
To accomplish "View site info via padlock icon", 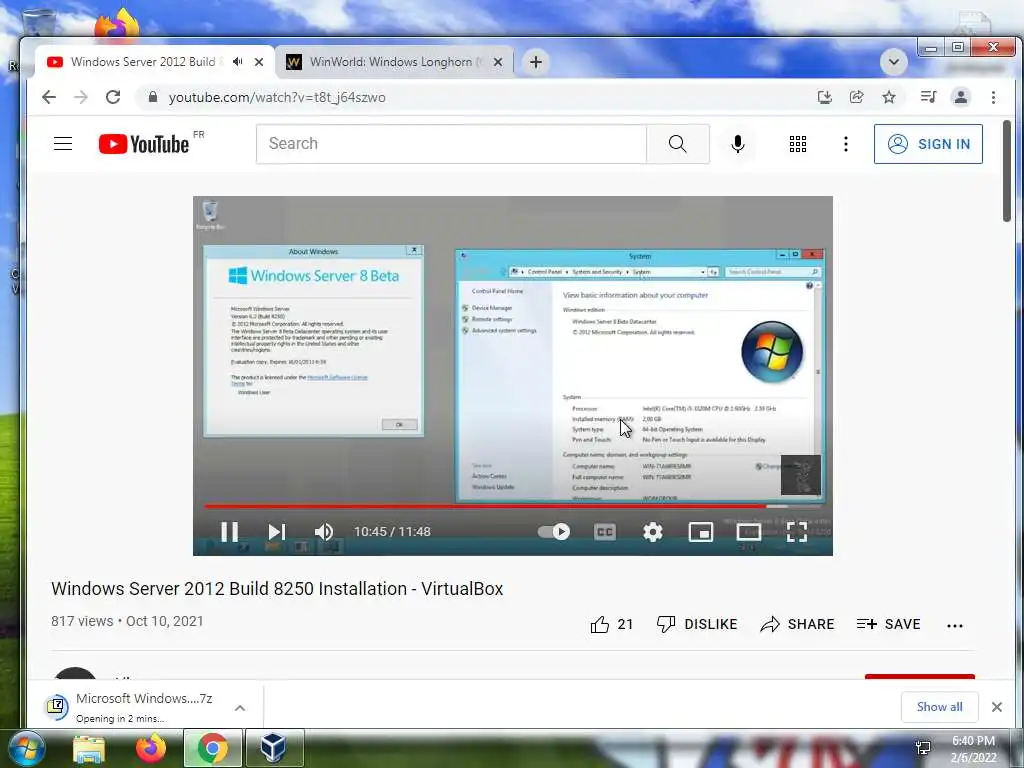I will [x=153, y=97].
